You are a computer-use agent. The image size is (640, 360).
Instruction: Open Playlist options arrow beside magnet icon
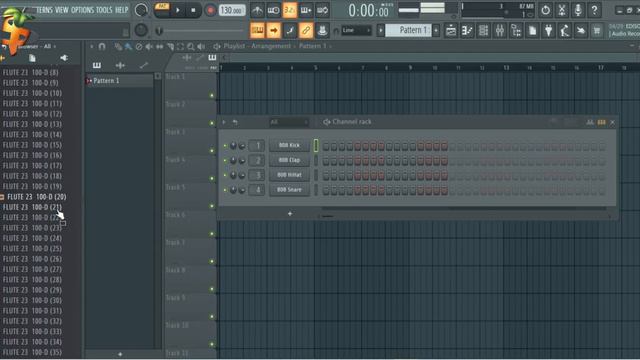[x=91, y=47]
